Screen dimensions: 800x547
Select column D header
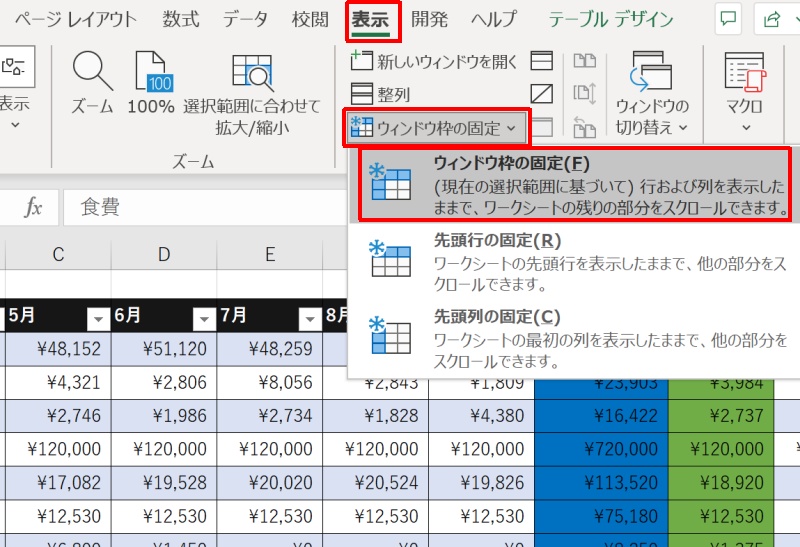coord(164,254)
